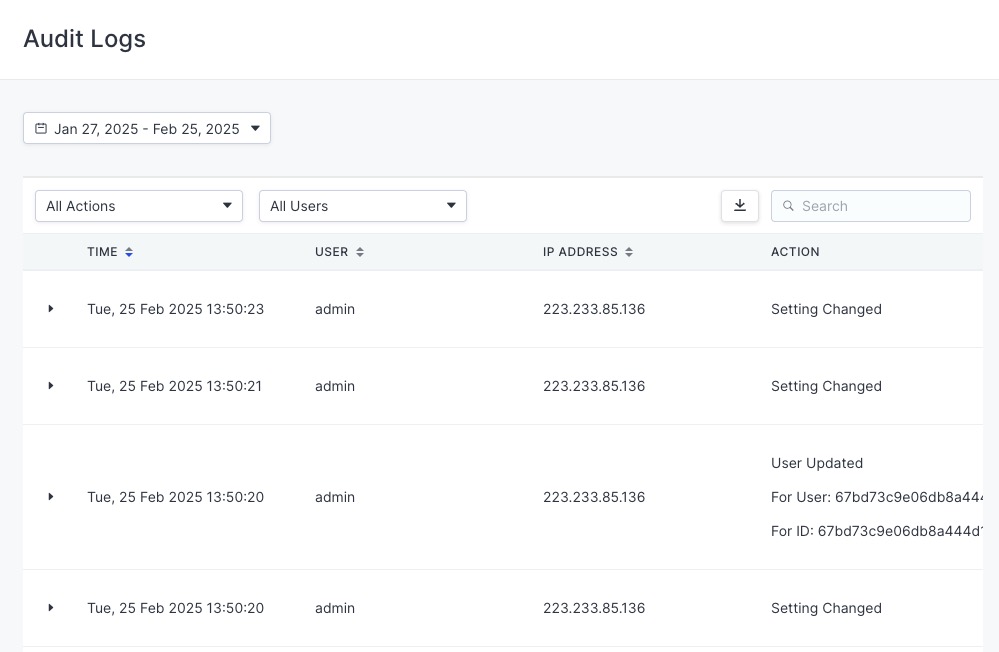Expand the log entry timestamped 13:50:21

tap(51, 386)
